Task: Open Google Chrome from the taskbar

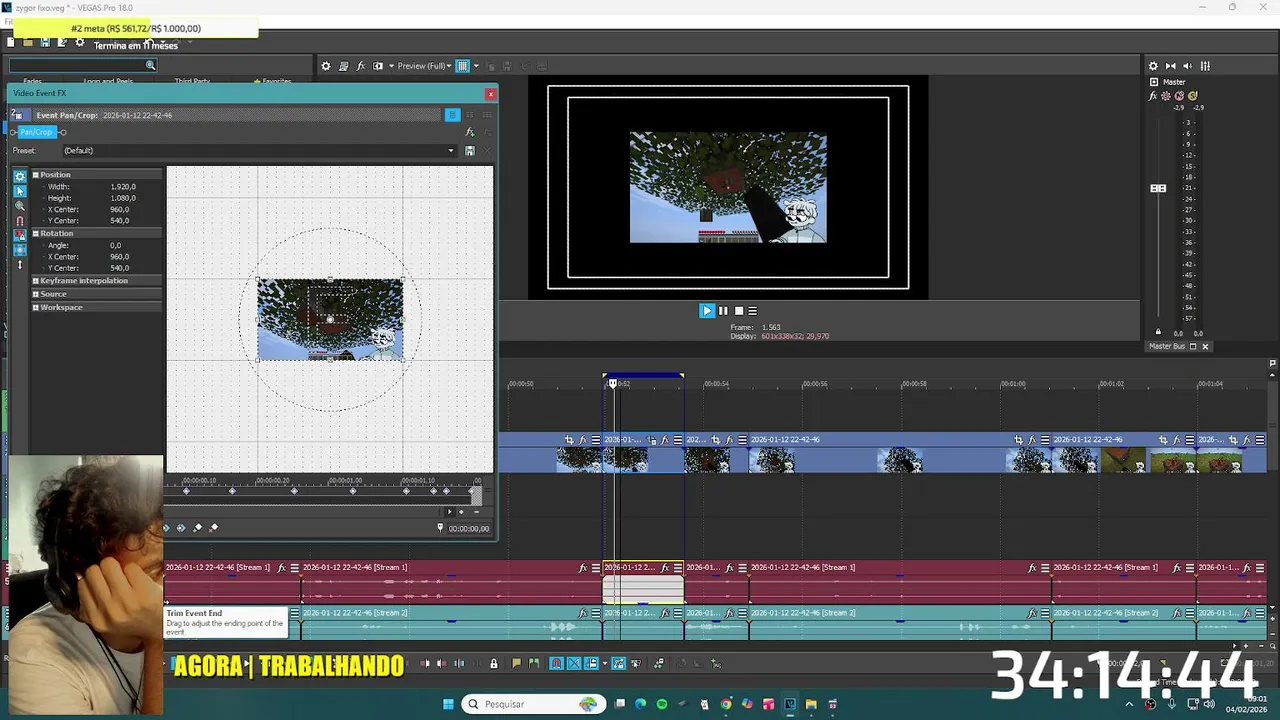Action: [x=726, y=704]
